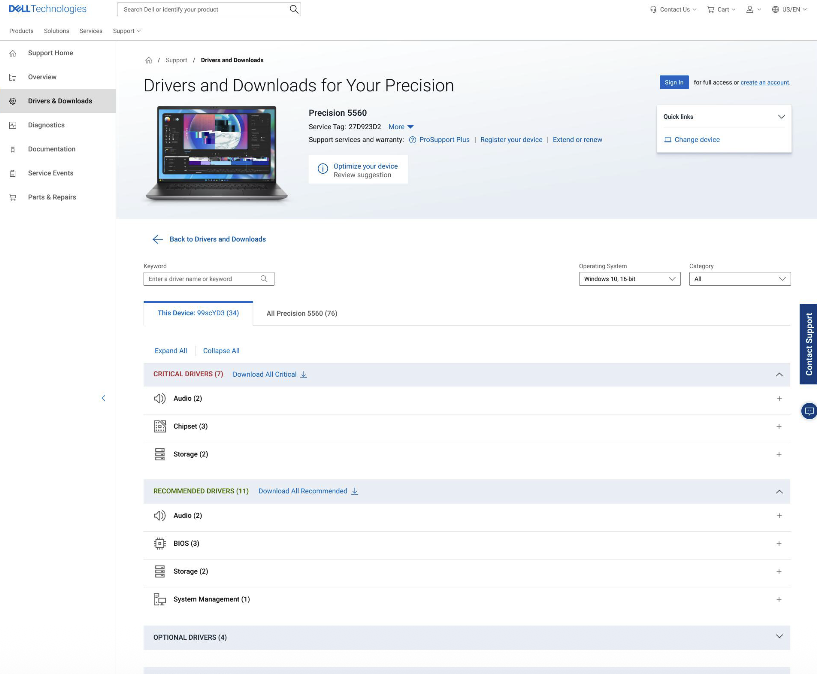
Task: Click the breadcrumb home icon
Action: 148,60
